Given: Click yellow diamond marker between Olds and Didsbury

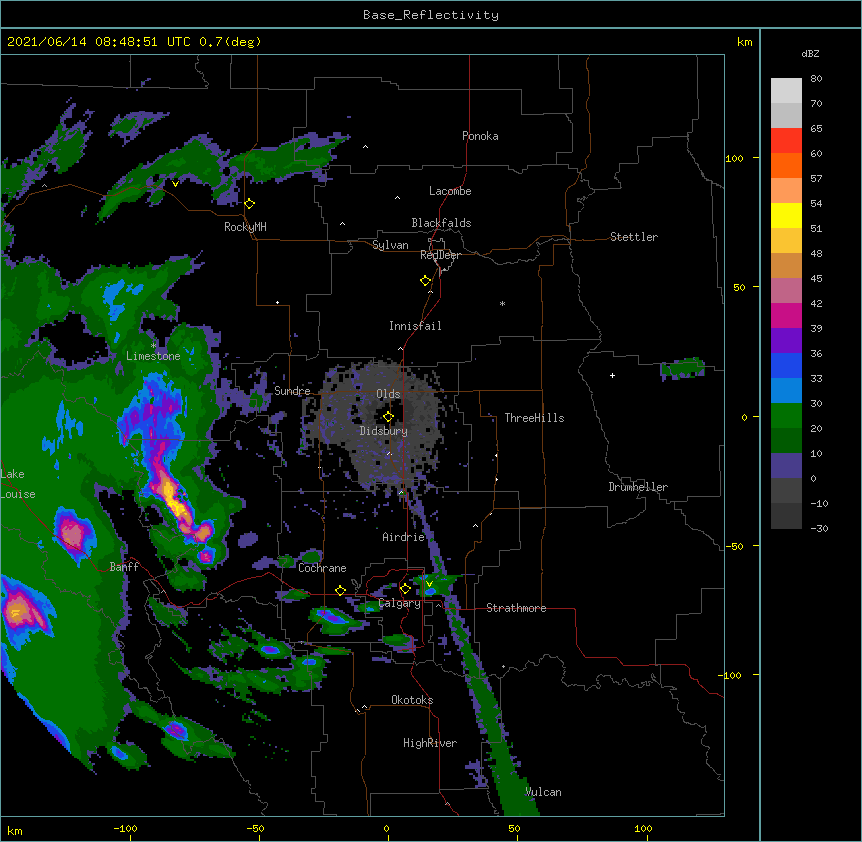Looking at the screenshot, I should pos(388,417).
